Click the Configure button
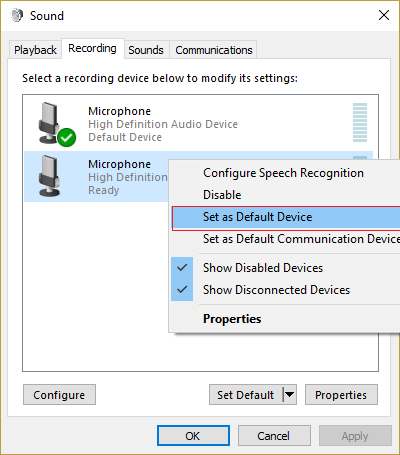The image size is (400, 455). (59, 395)
